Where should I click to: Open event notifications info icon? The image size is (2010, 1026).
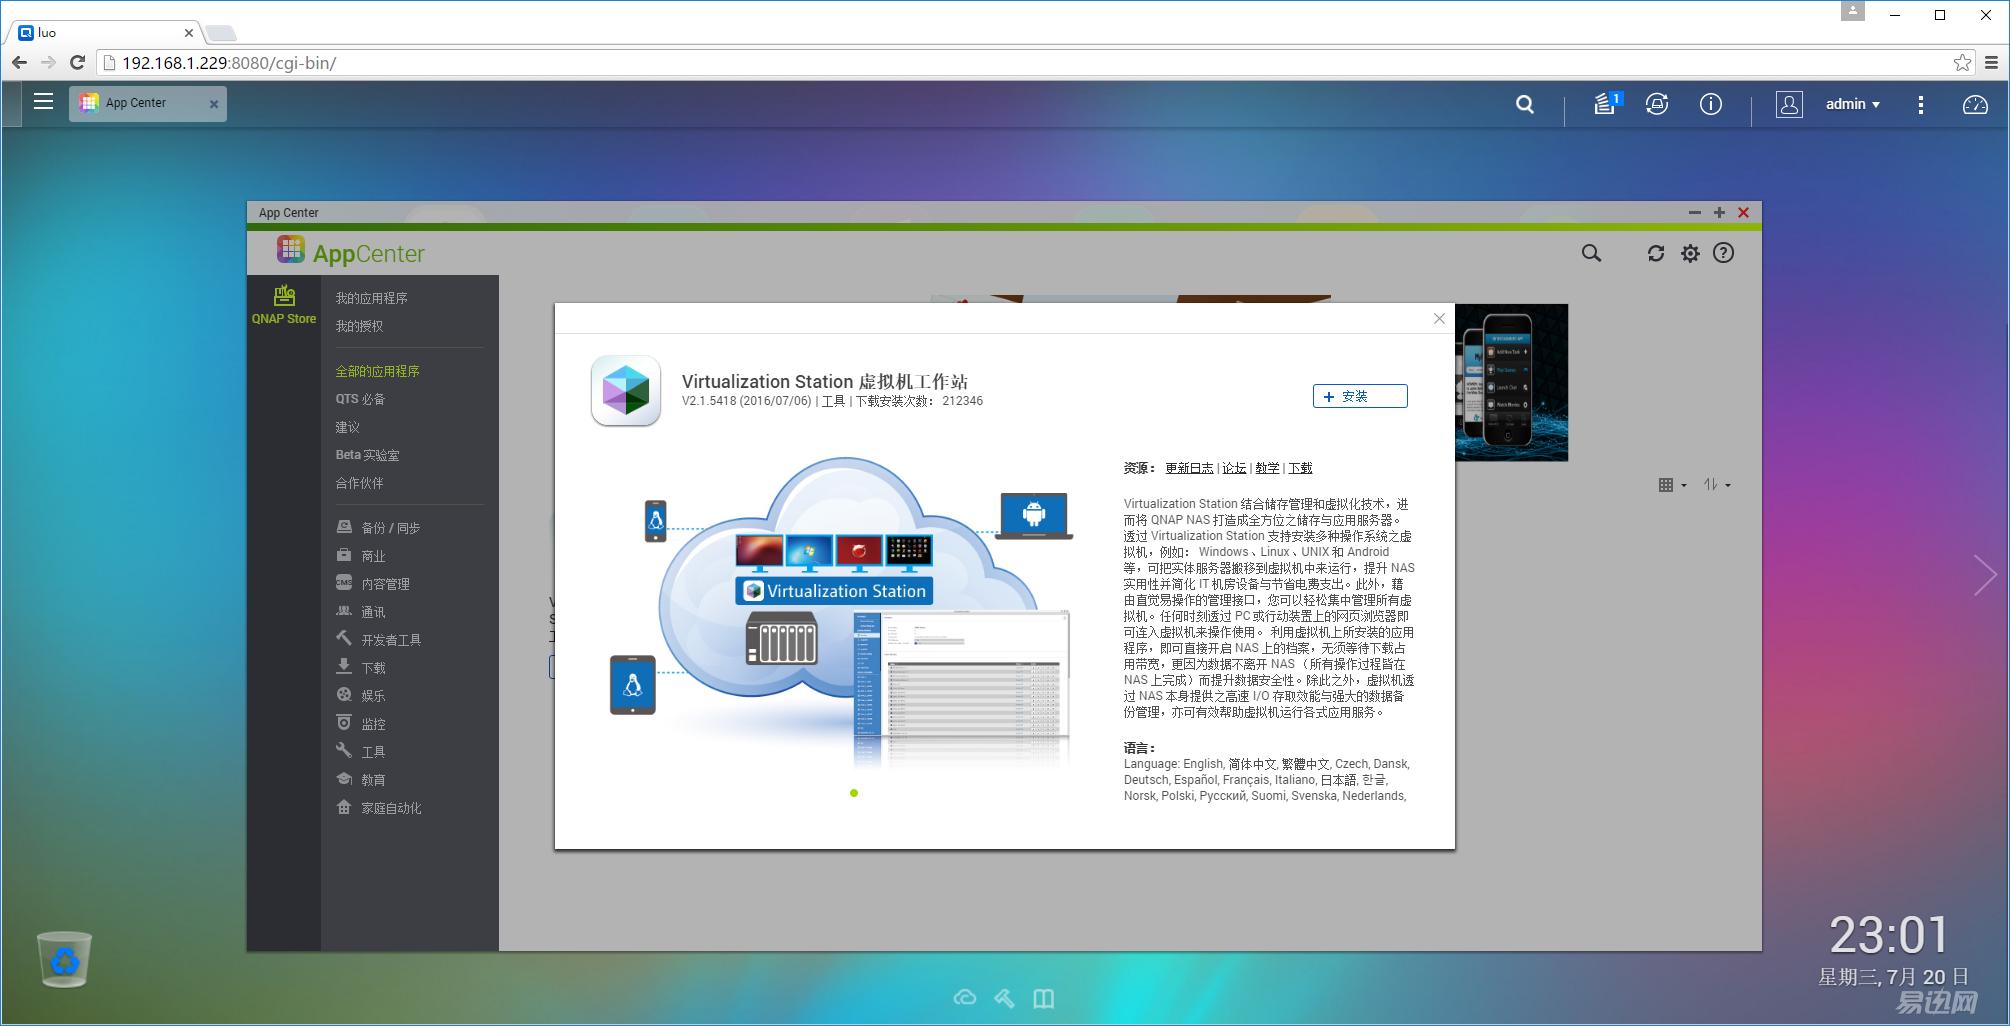(1711, 104)
